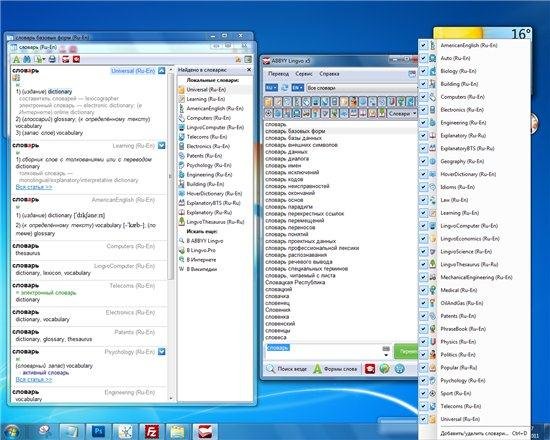
Task: Uncheck AmericanEnglish (Ru-En) in dictionary list
Action: (x=423, y=45)
